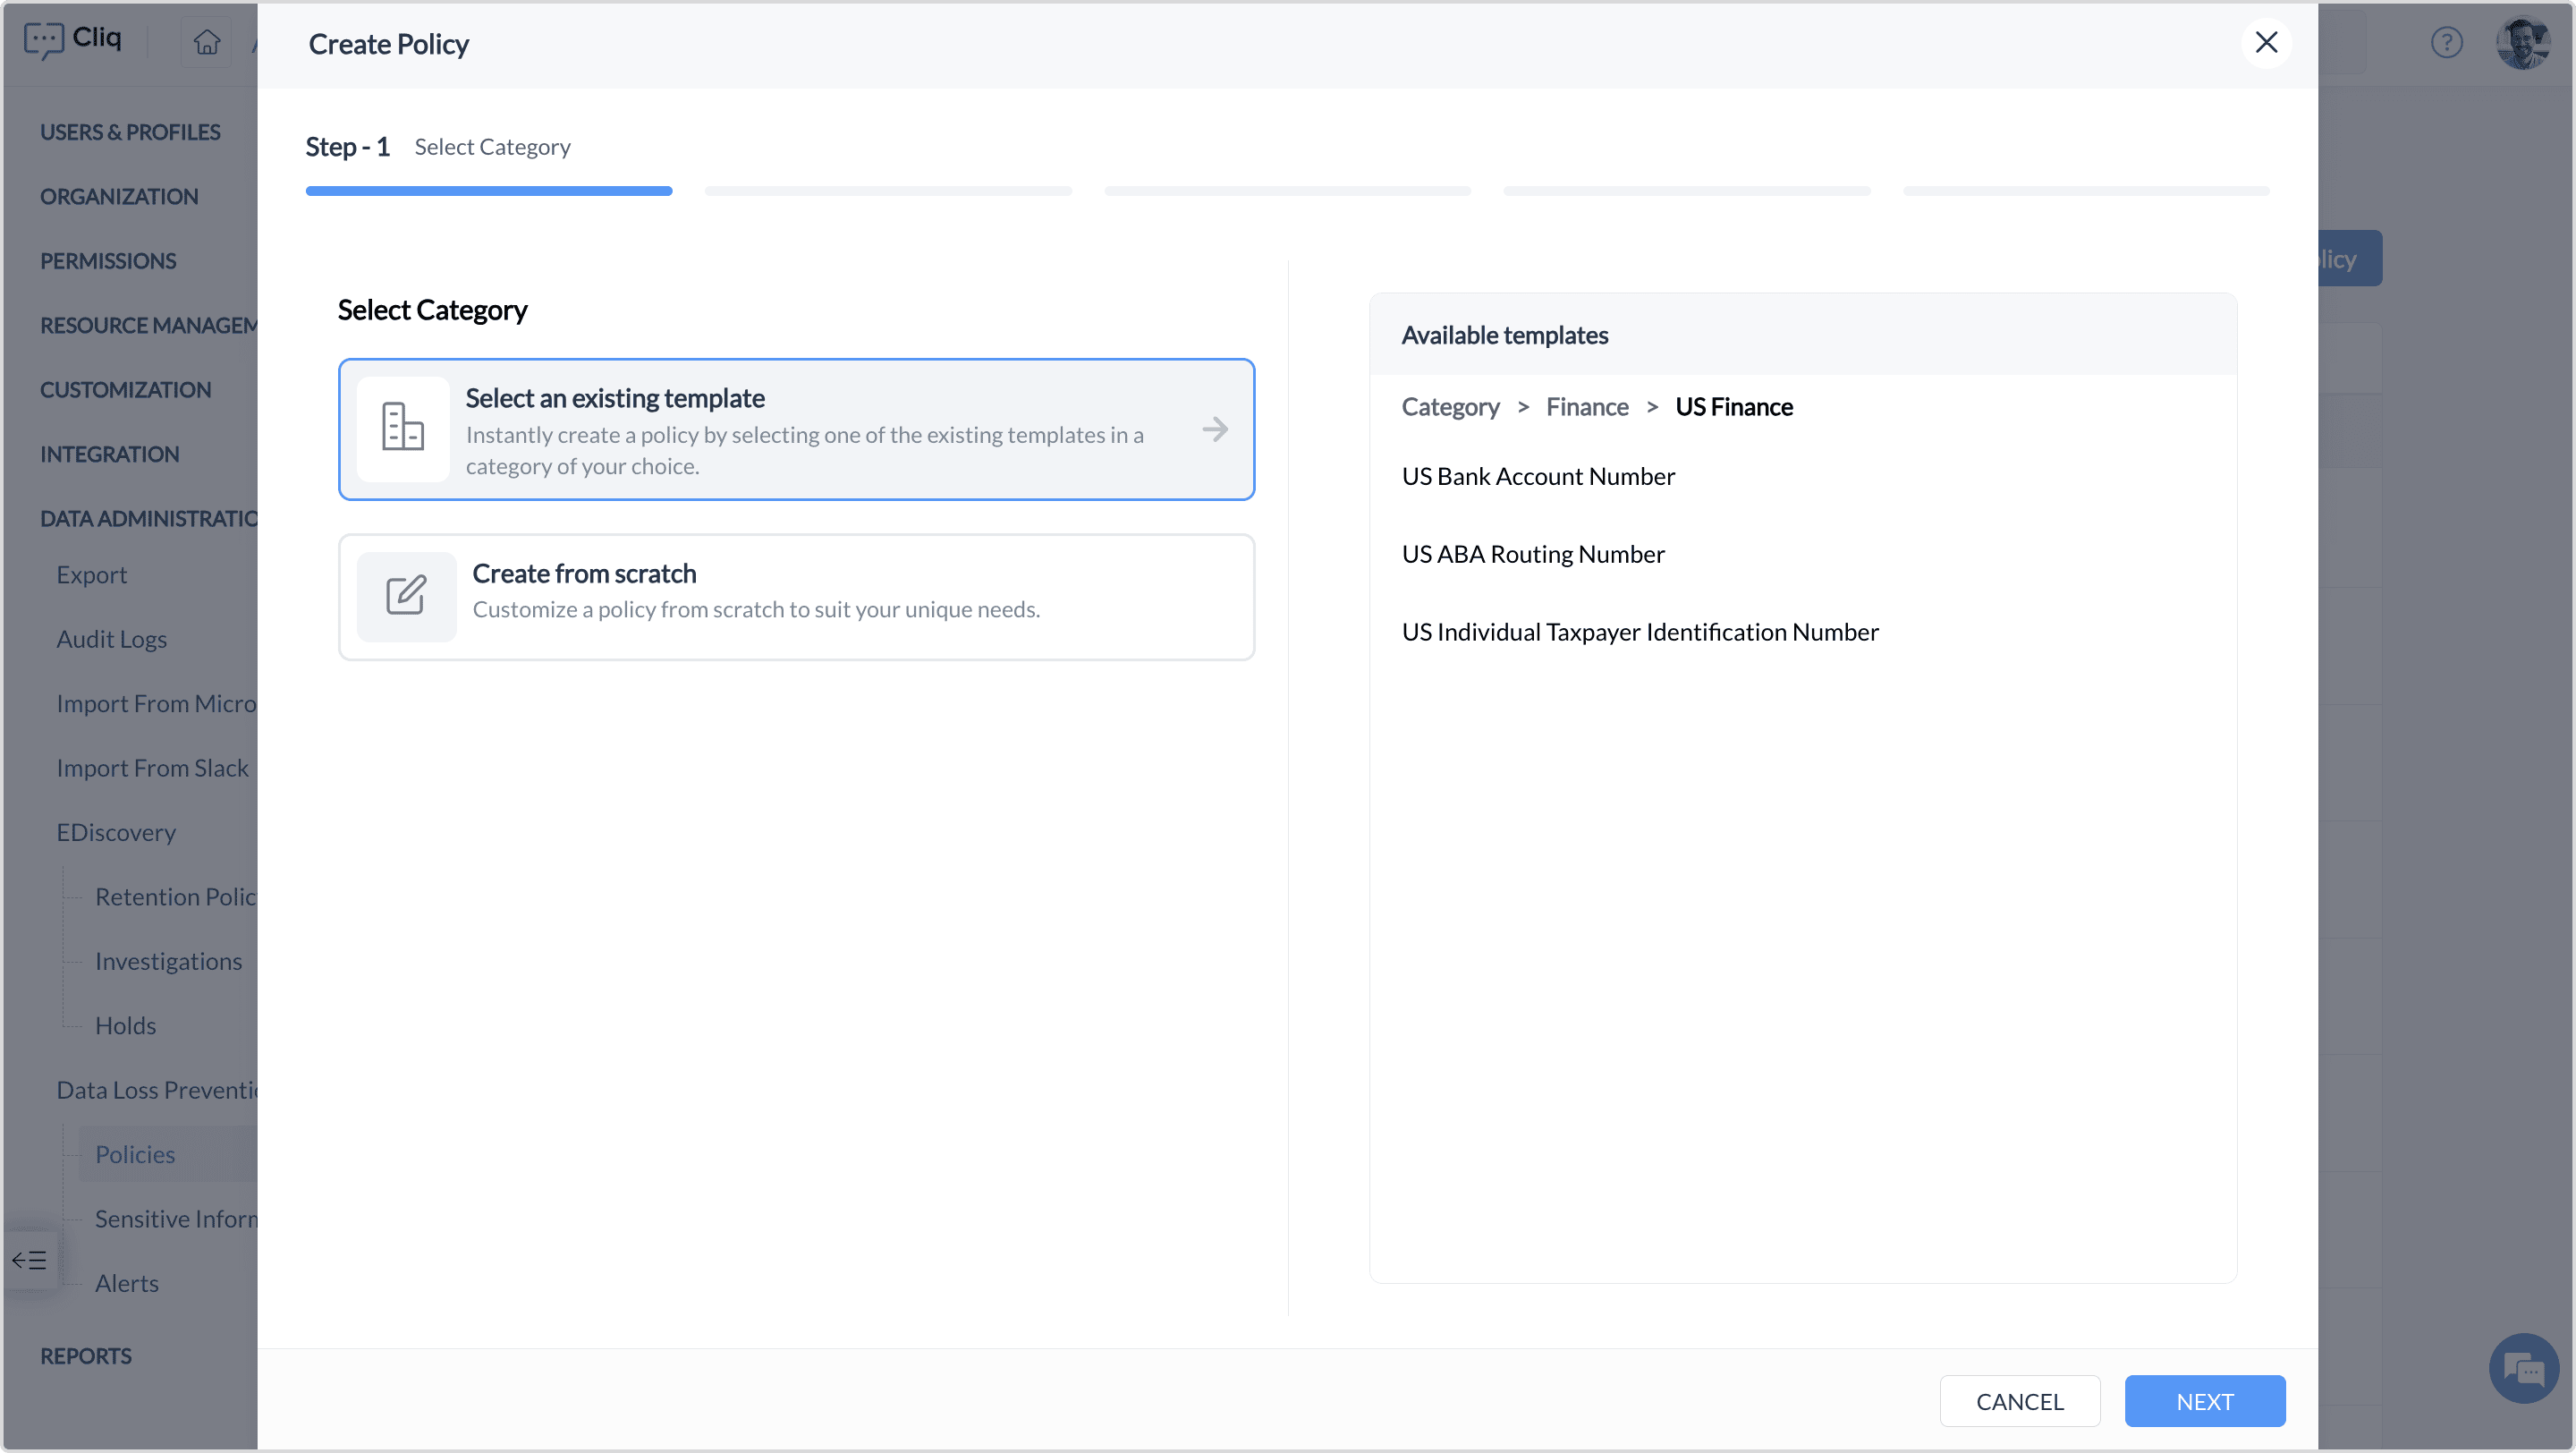Select US ABA Routing Number template
The image size is (2576, 1453).
click(x=1532, y=554)
